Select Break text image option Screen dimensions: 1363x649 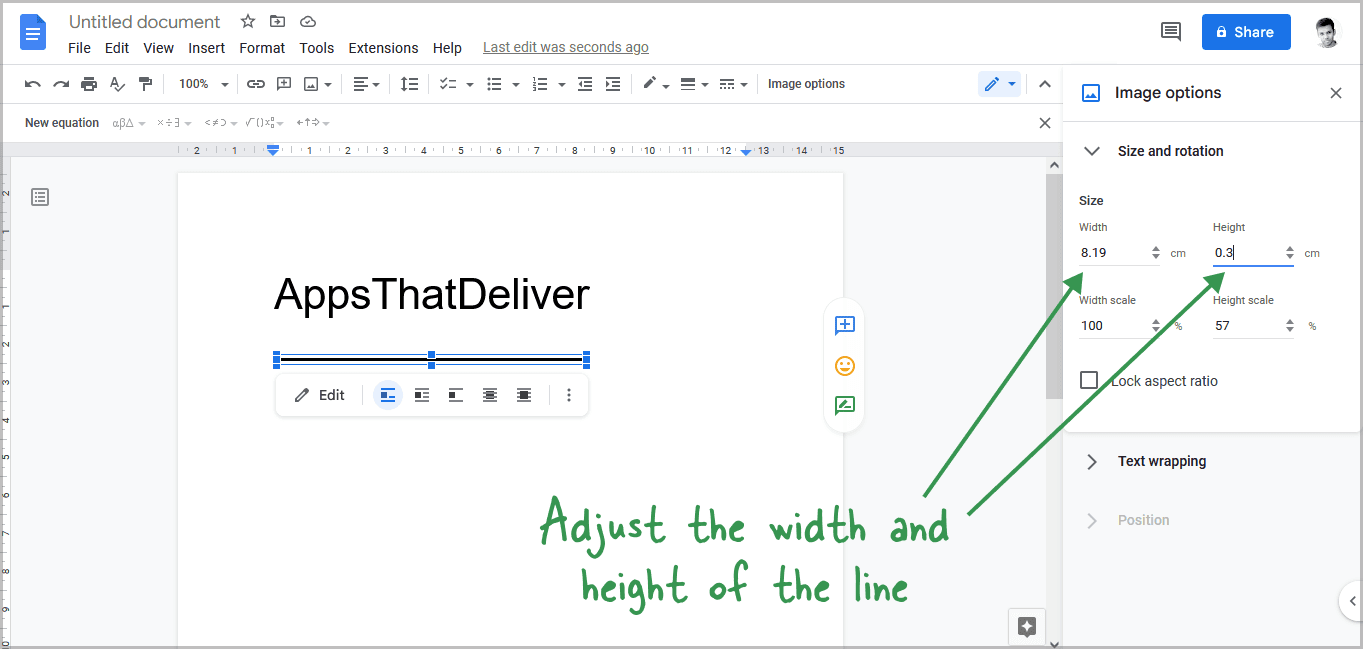456,395
